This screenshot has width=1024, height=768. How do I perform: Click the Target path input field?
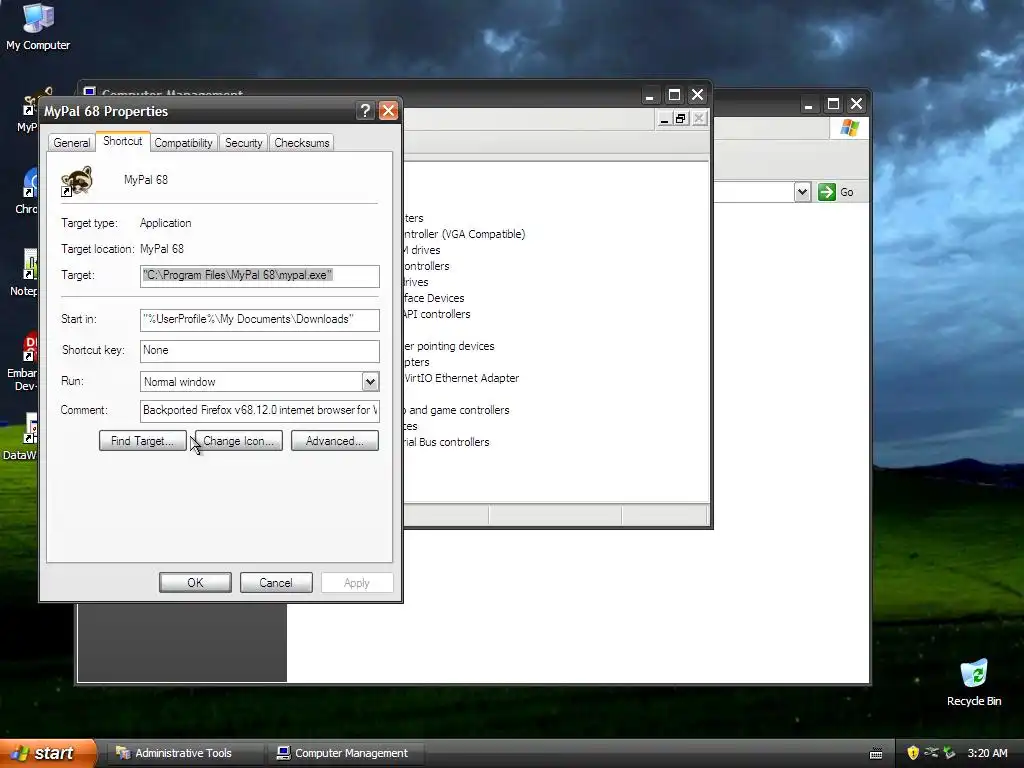tap(259, 276)
